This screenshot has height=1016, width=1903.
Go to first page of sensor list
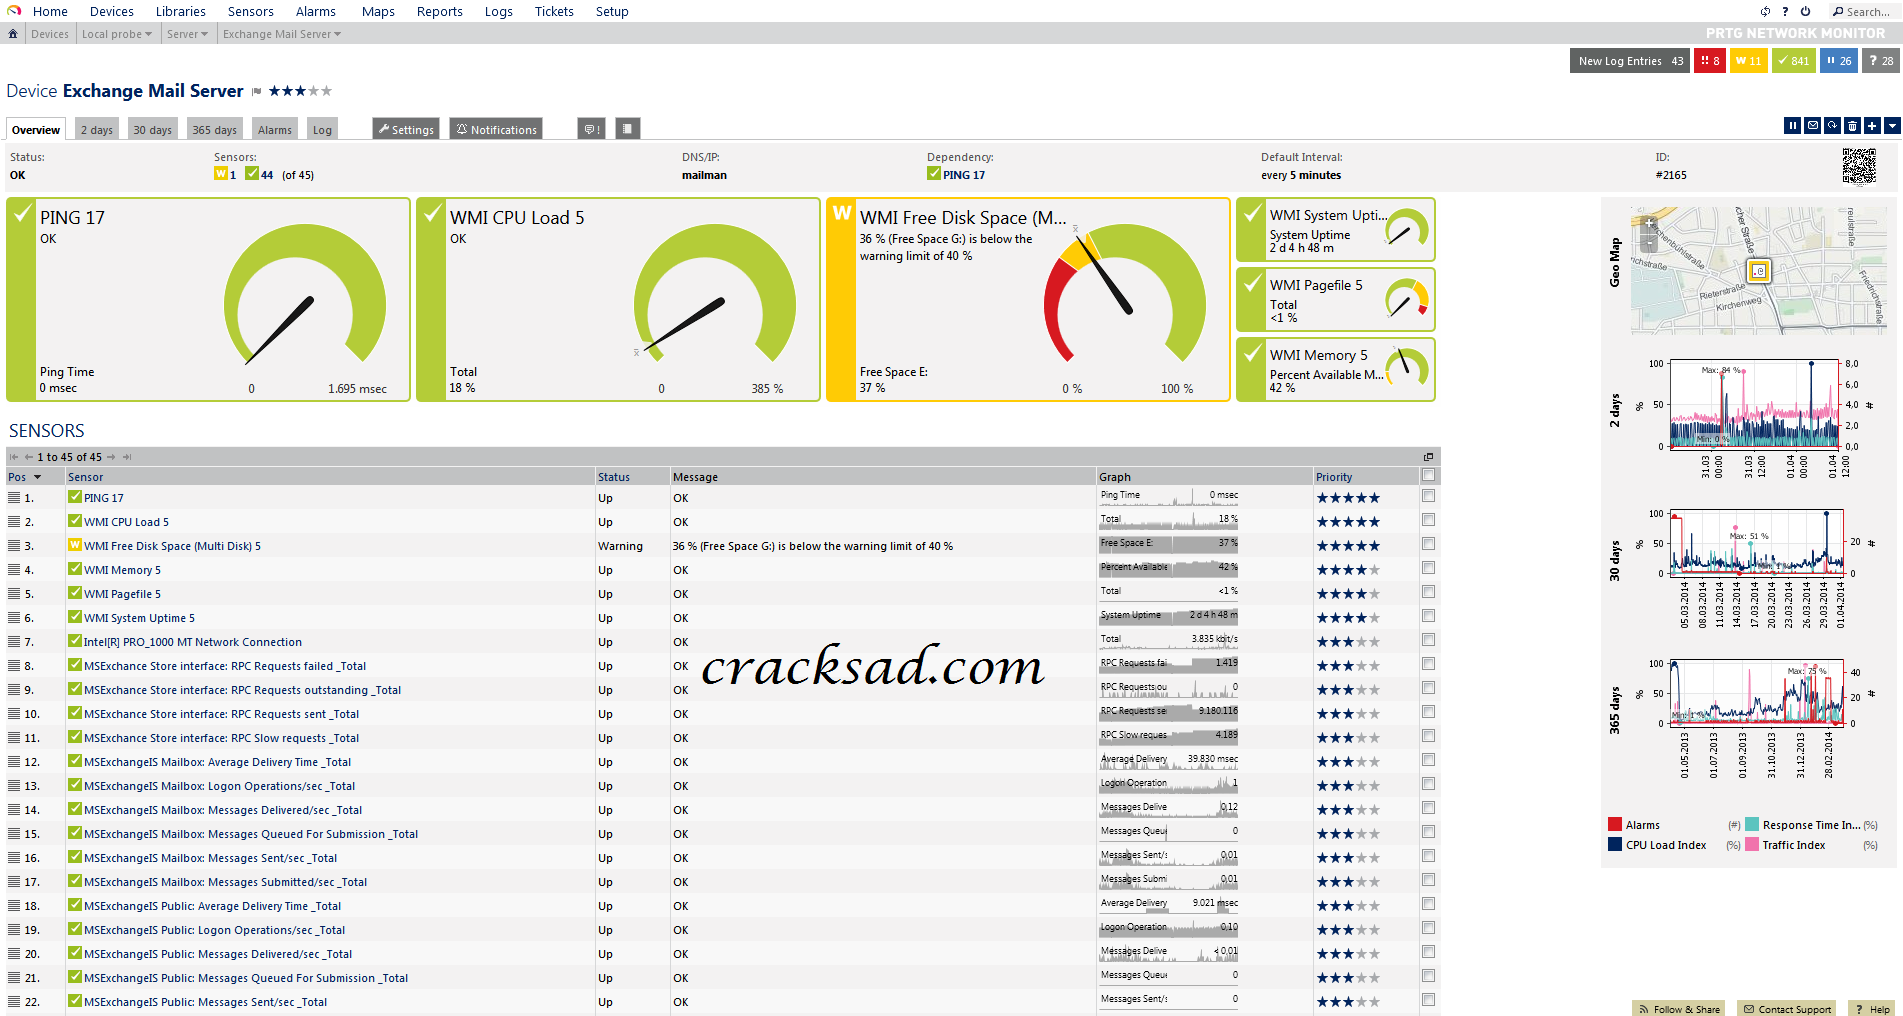[x=14, y=457]
